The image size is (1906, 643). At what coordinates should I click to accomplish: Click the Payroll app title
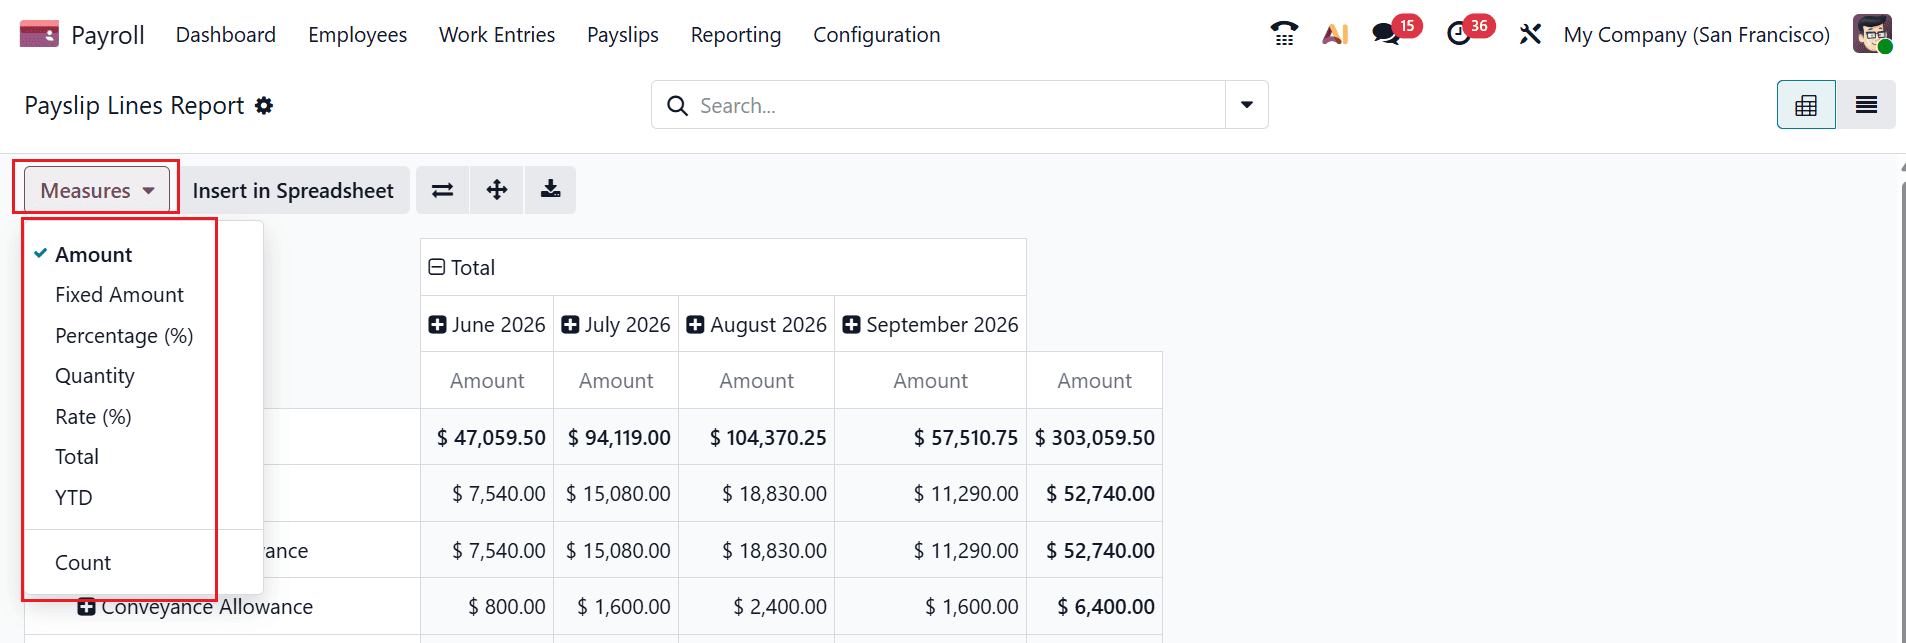click(x=108, y=35)
